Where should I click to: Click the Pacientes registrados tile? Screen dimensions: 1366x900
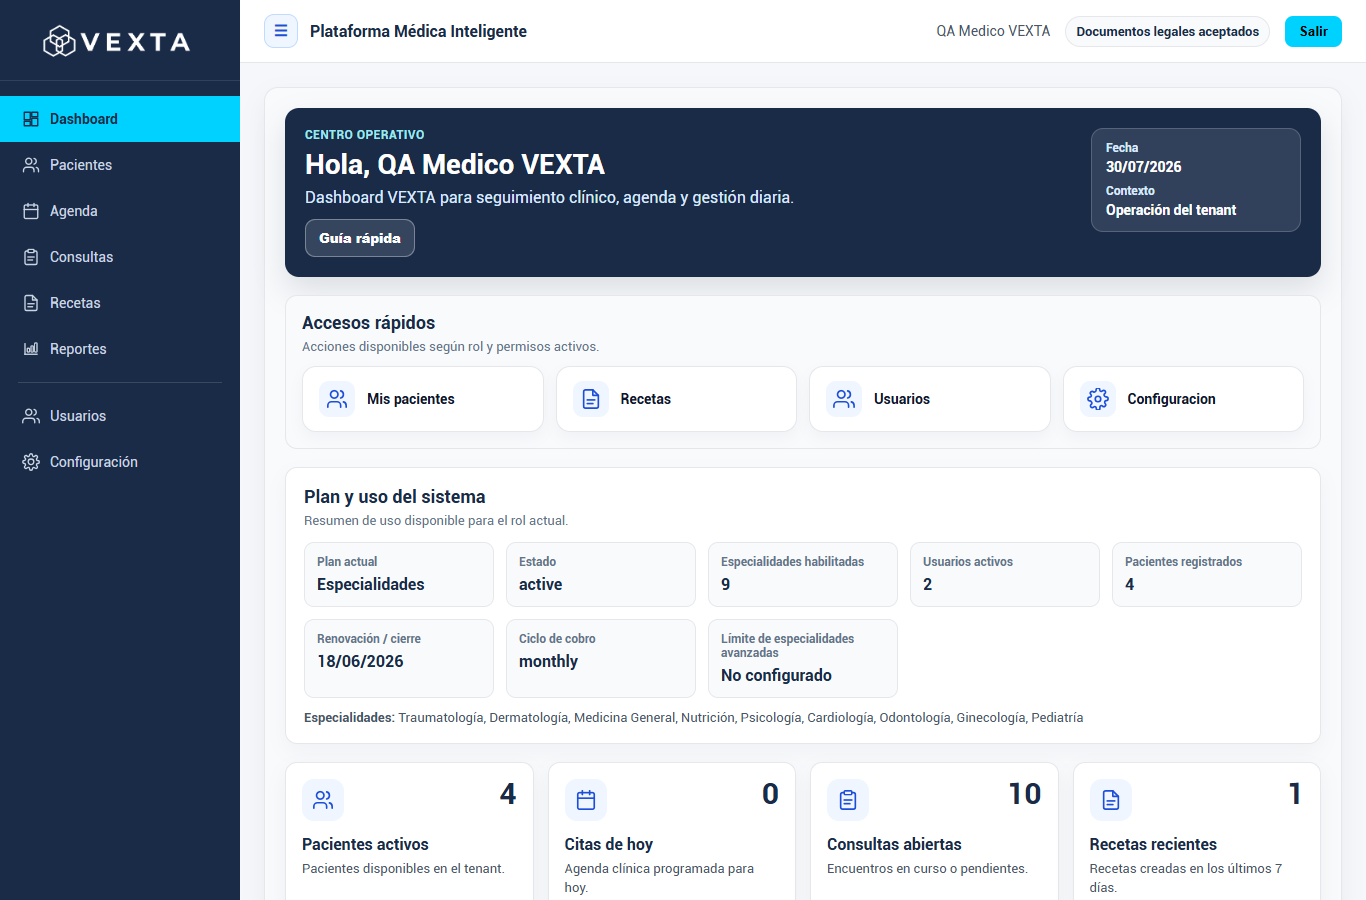point(1207,574)
